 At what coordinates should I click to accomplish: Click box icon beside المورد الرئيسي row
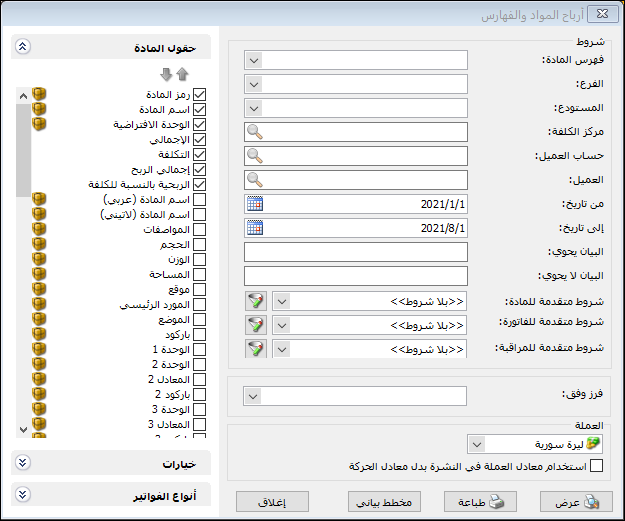click(x=39, y=304)
